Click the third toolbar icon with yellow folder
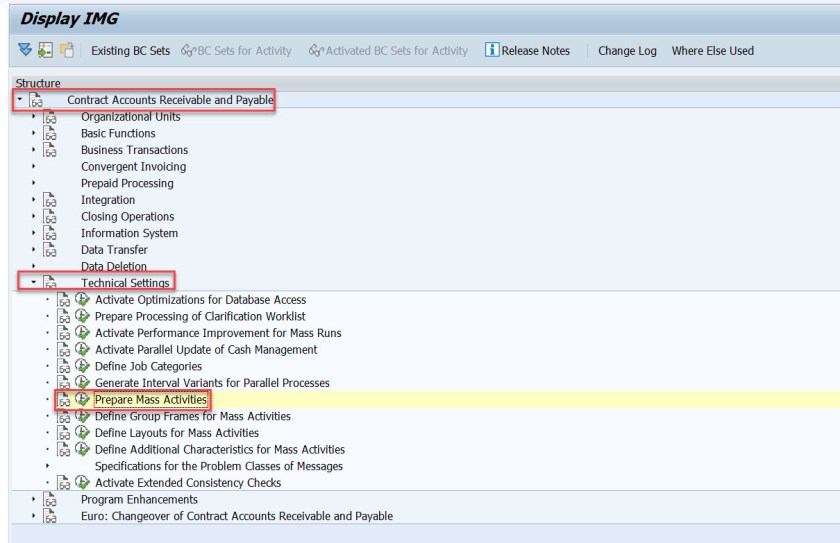840x543 pixels. click(x=67, y=50)
